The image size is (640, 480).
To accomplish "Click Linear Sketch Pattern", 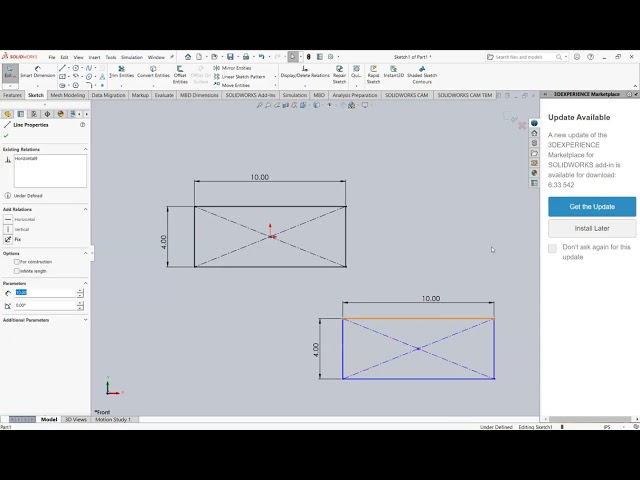I will [x=239, y=76].
